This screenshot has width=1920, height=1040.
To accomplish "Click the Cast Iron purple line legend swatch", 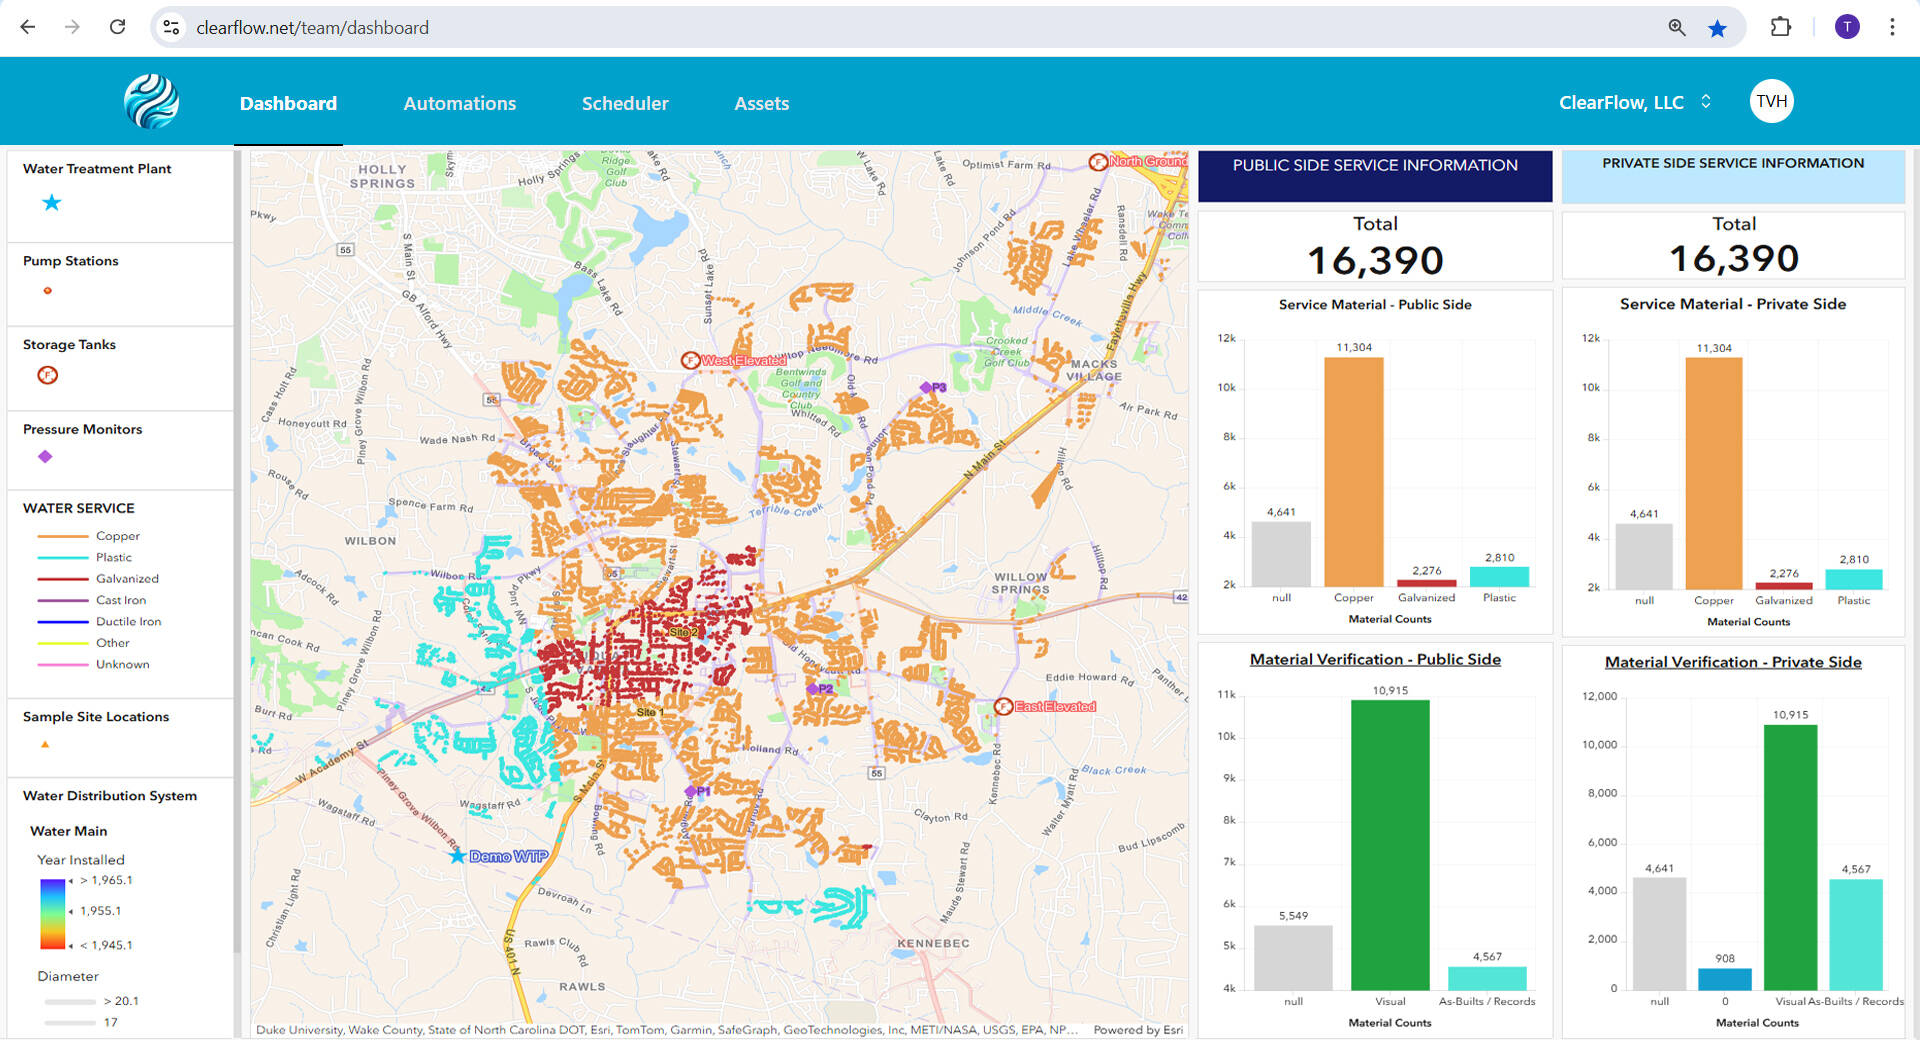I will point(63,600).
